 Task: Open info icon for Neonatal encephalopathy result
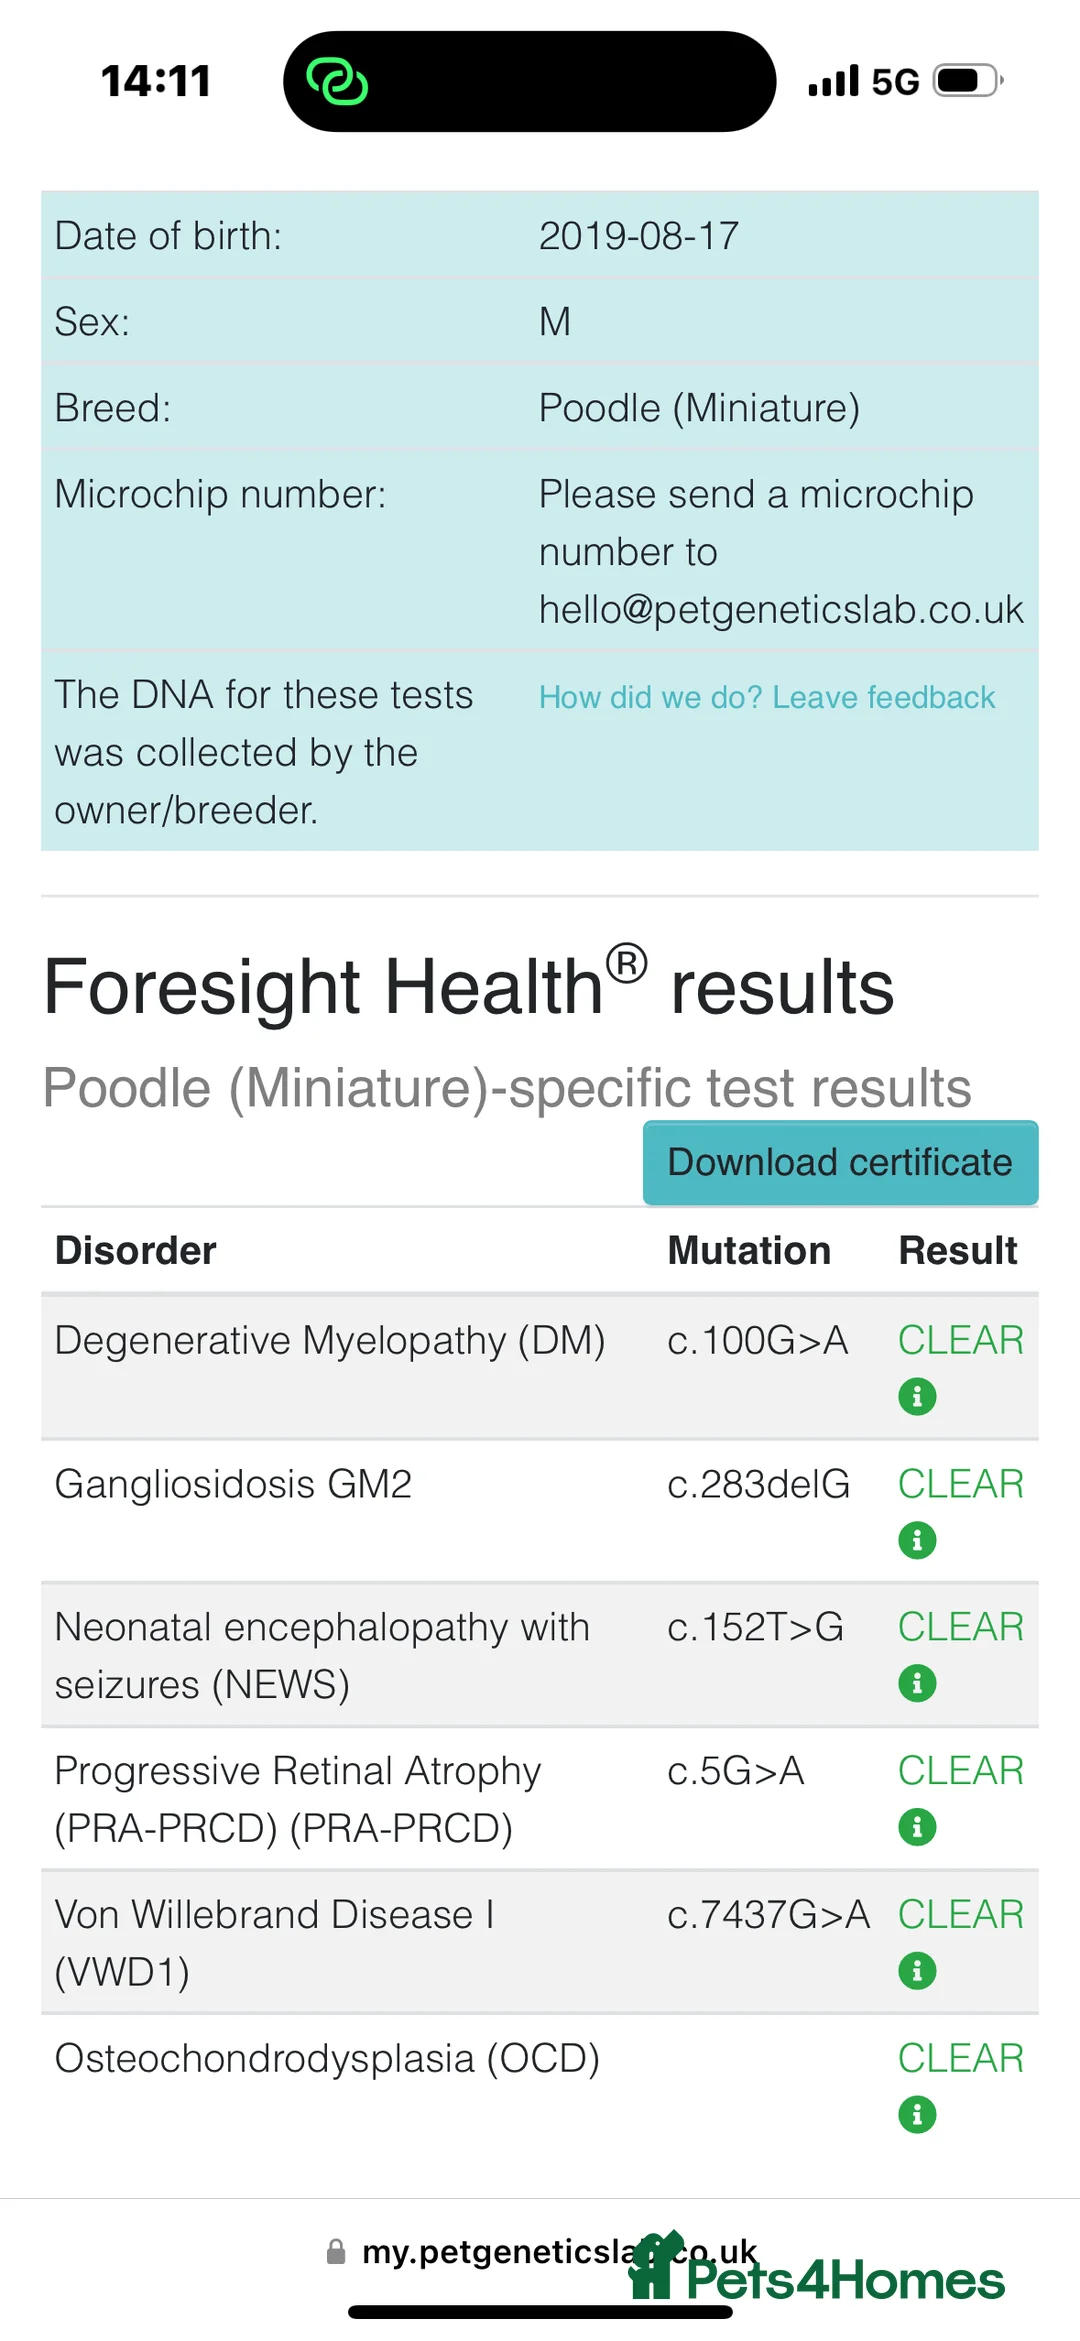coord(917,1683)
